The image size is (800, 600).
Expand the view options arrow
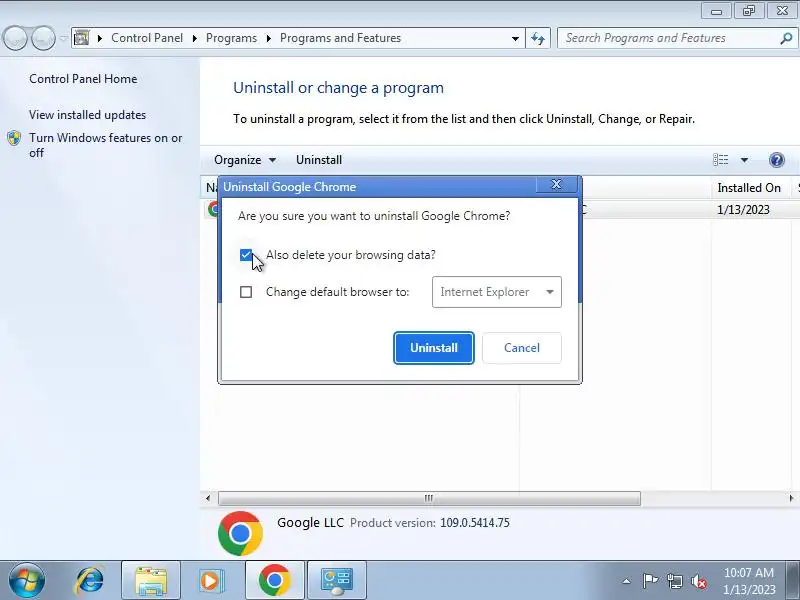744,160
